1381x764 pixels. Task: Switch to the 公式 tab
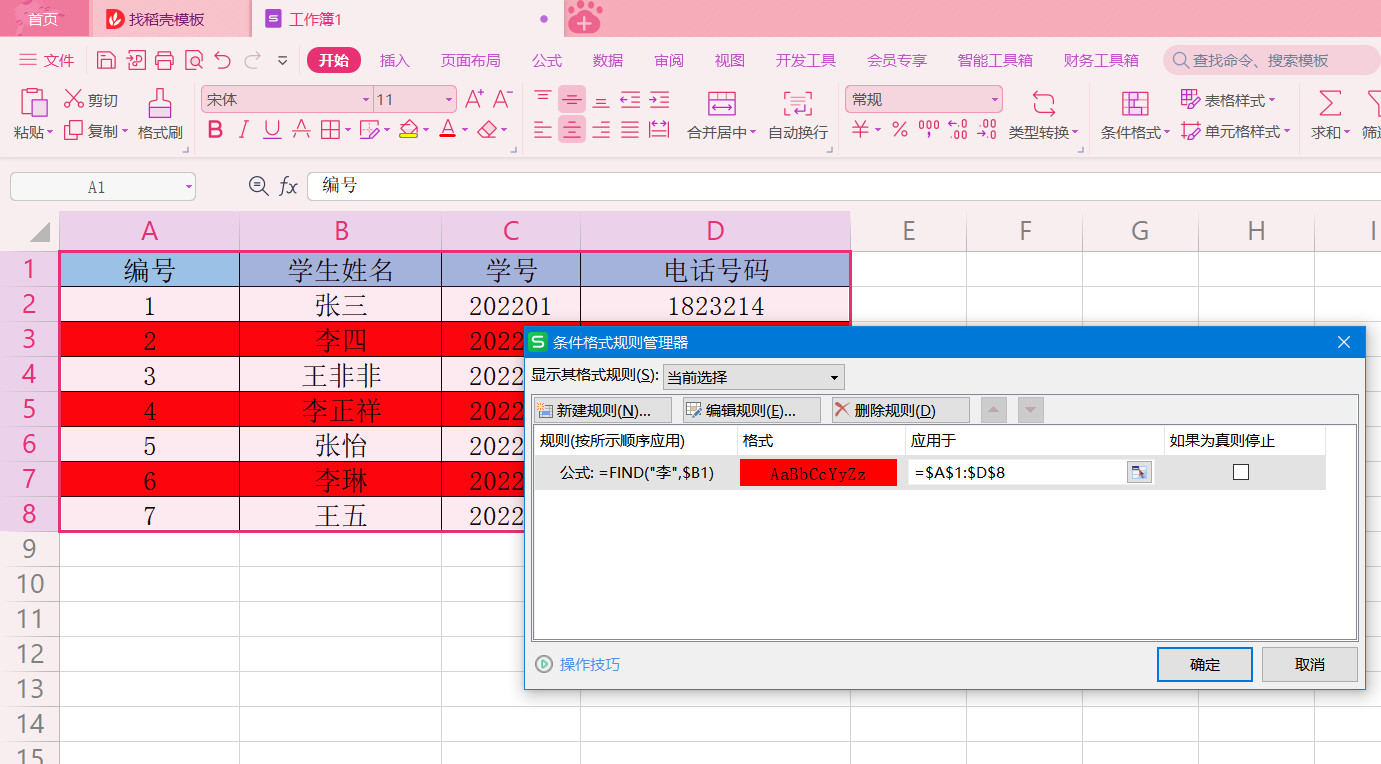pyautogui.click(x=547, y=60)
